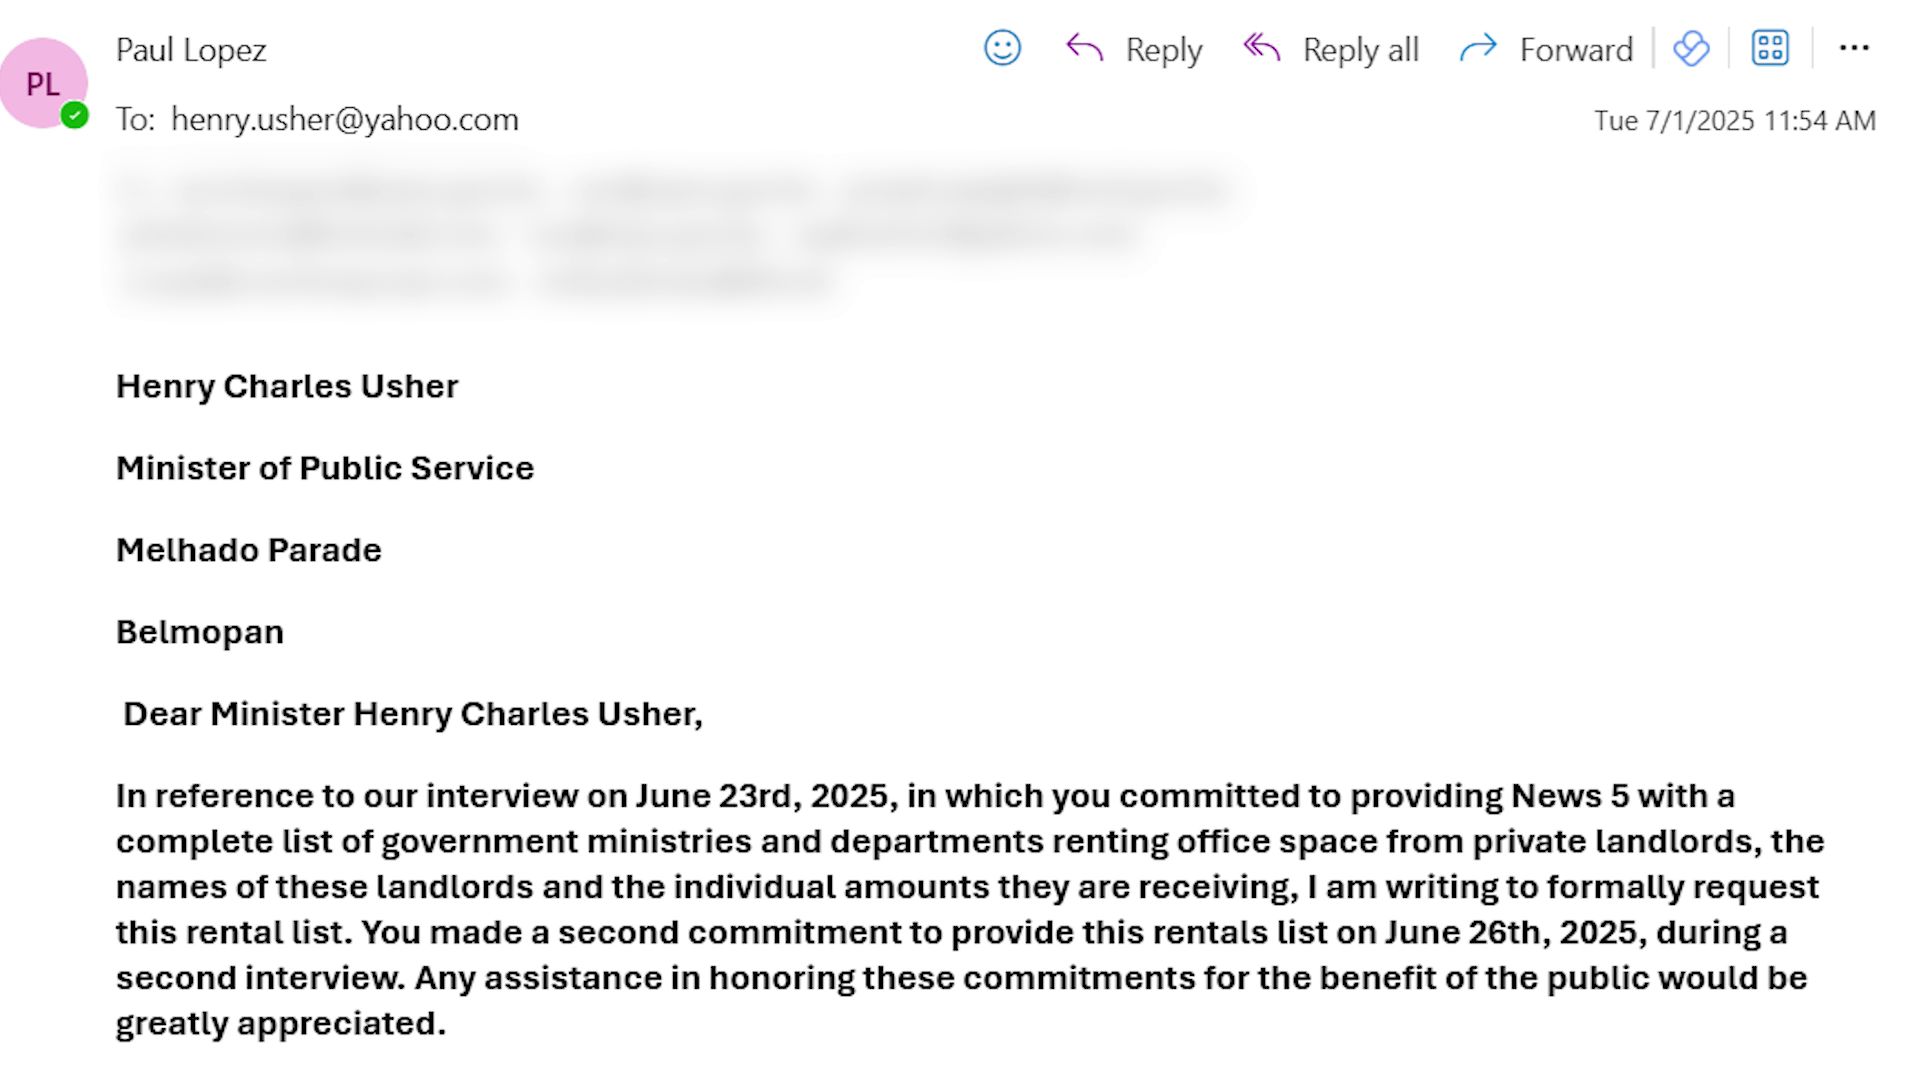Viewport: 1920px width, 1080px height.
Task: Open the three-dot more actions menu
Action: pyautogui.click(x=1854, y=48)
